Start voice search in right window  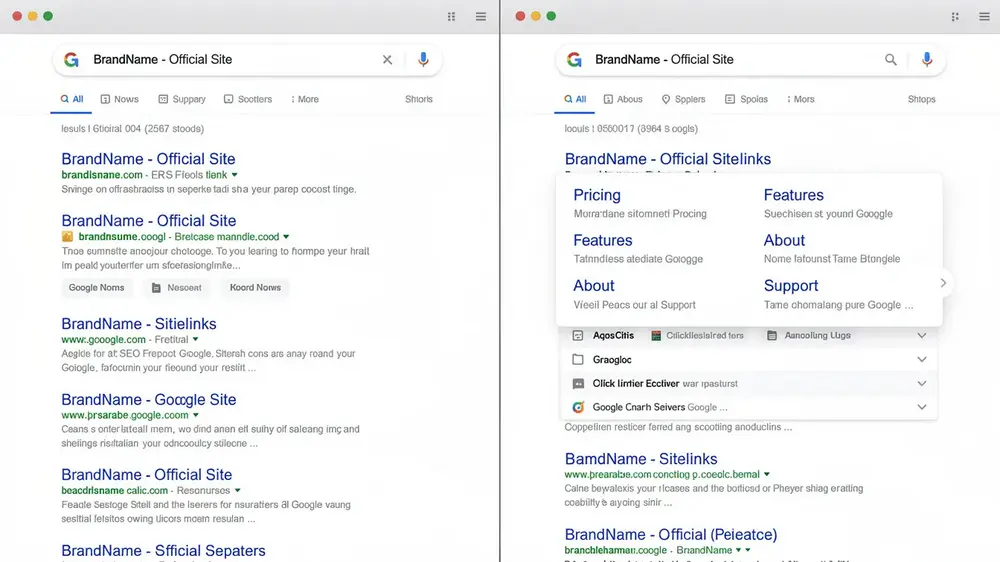pyautogui.click(x=927, y=60)
